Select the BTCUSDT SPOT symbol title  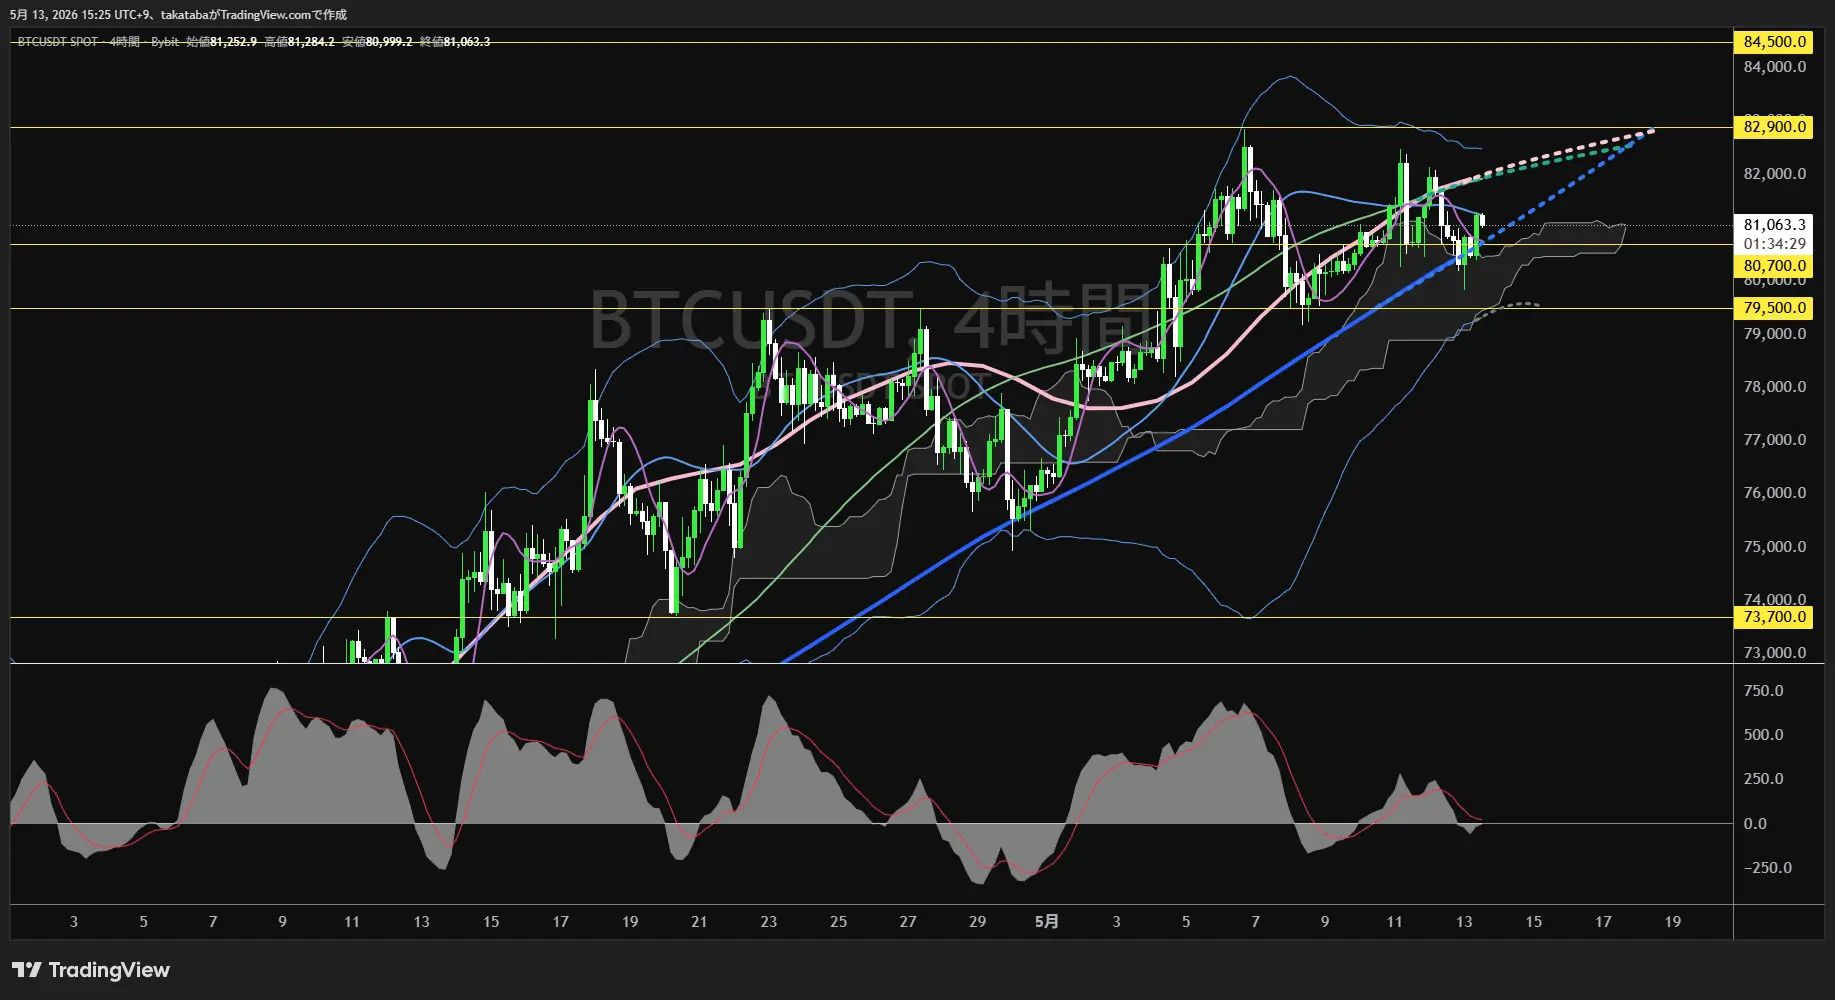click(58, 42)
